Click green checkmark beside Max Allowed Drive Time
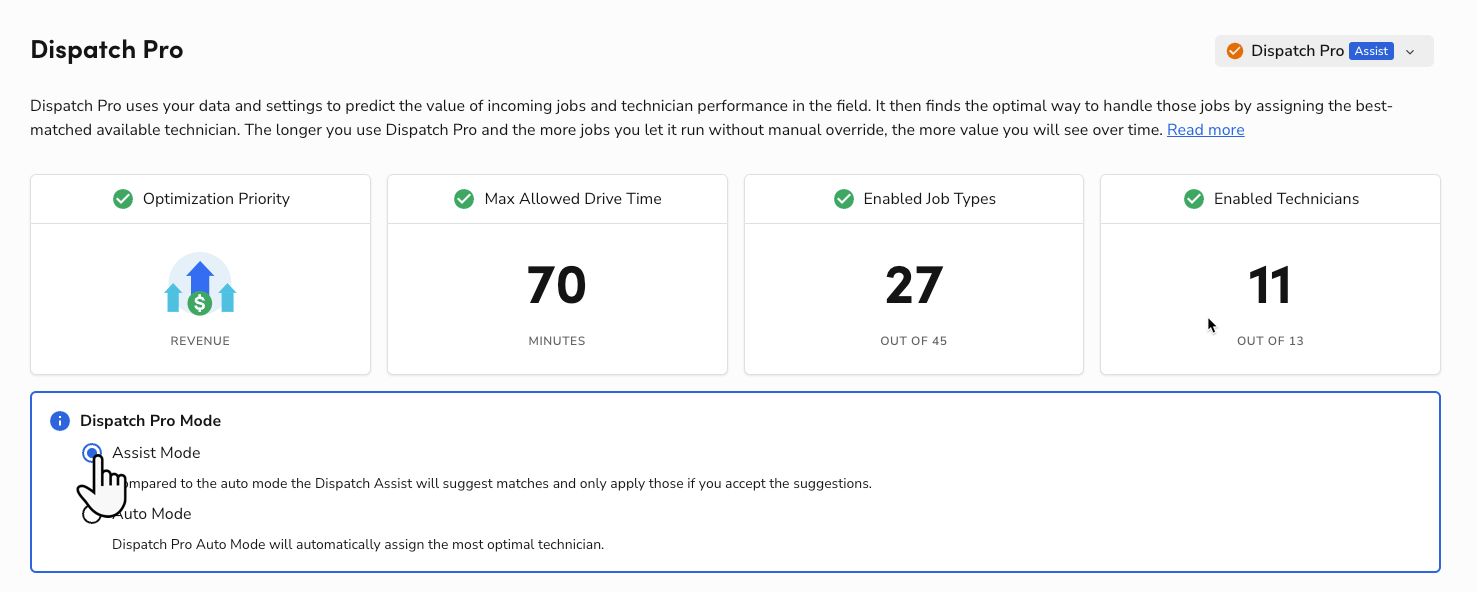Viewport: 1477px width, 592px height. (x=464, y=199)
